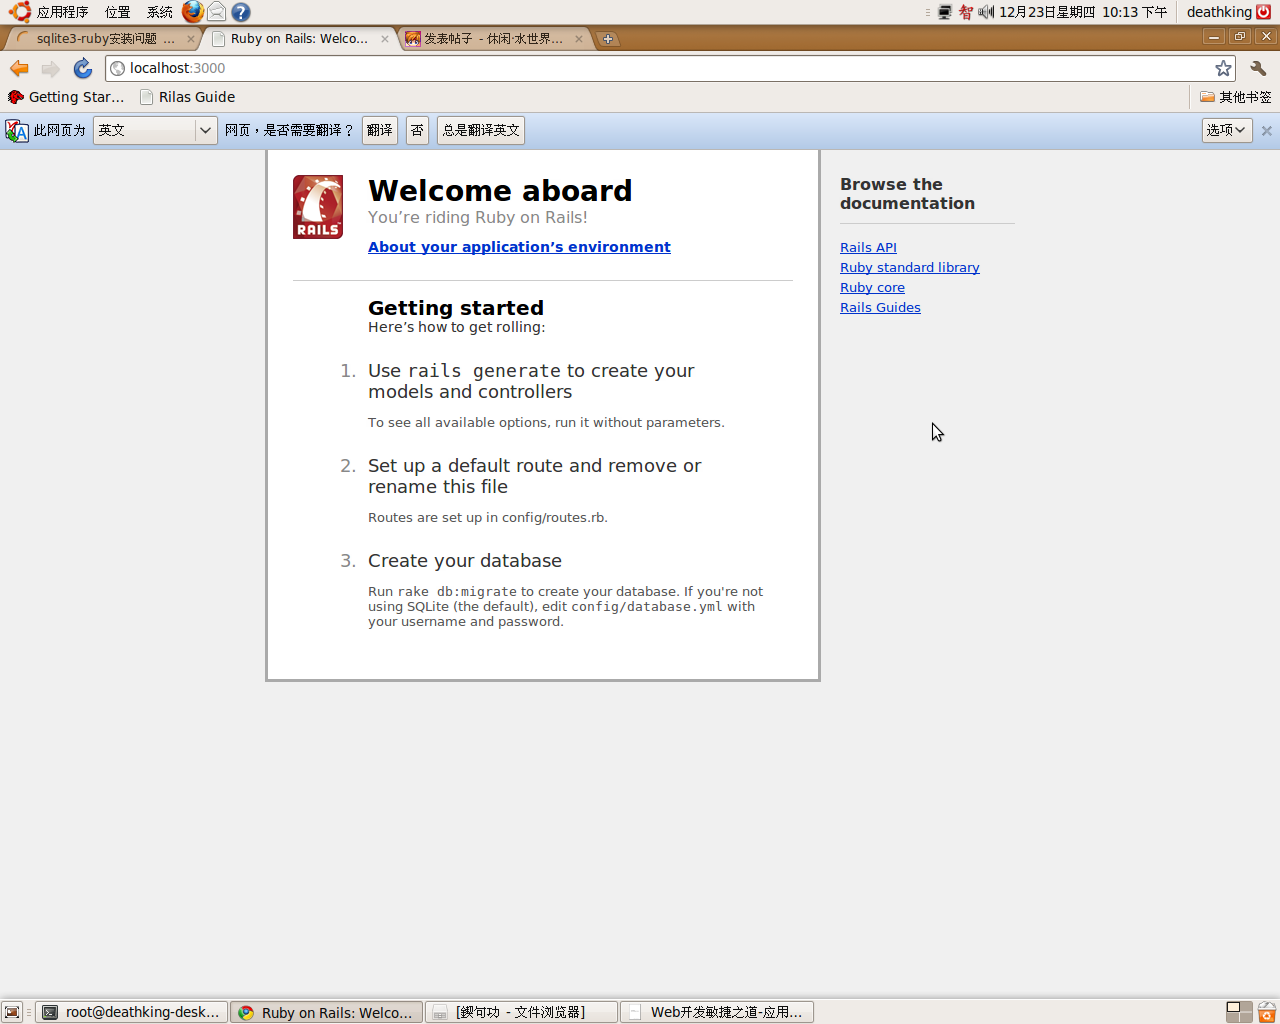The image size is (1280, 1024).
Task: Open the 位置 places menu
Action: tap(118, 12)
